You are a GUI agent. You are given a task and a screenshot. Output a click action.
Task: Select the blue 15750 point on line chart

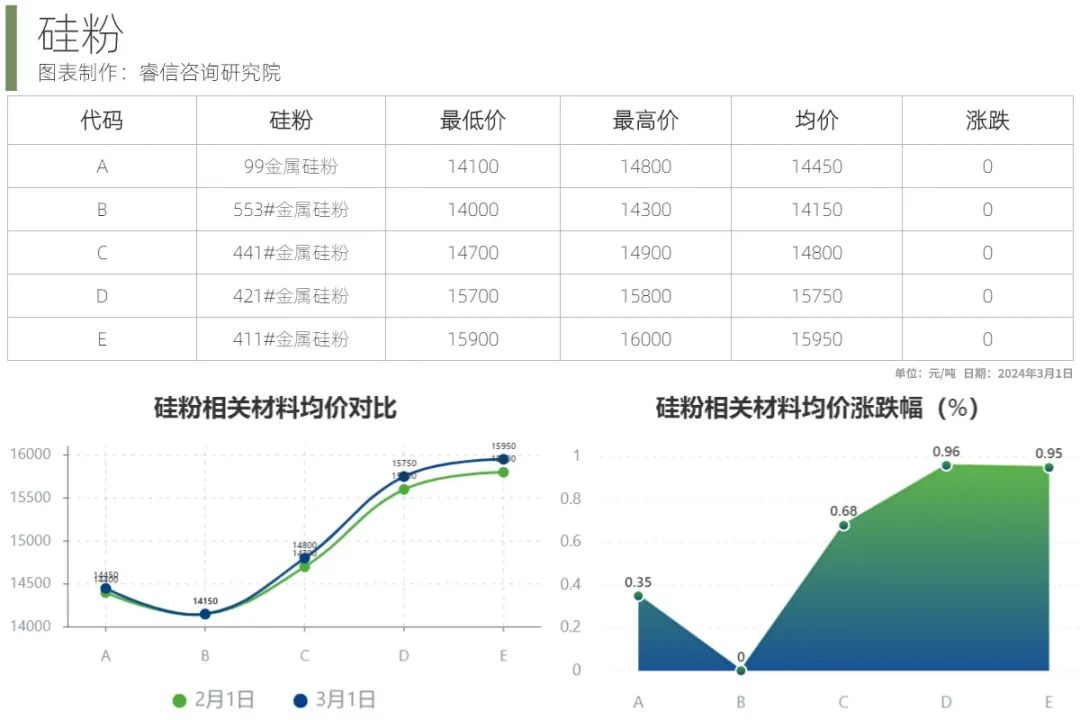[404, 477]
